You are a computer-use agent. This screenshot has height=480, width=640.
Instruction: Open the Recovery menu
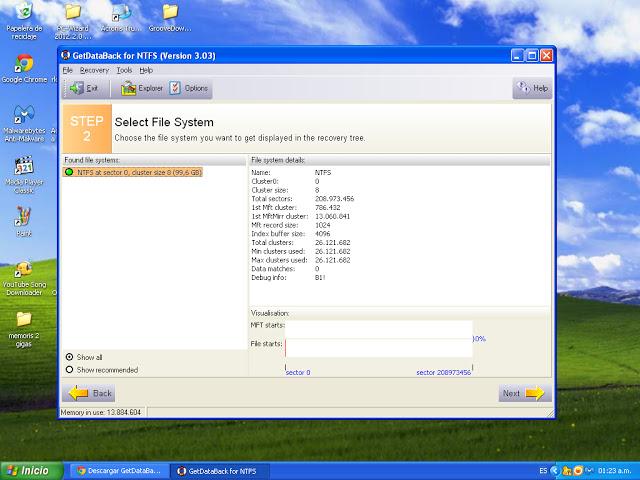94,71
